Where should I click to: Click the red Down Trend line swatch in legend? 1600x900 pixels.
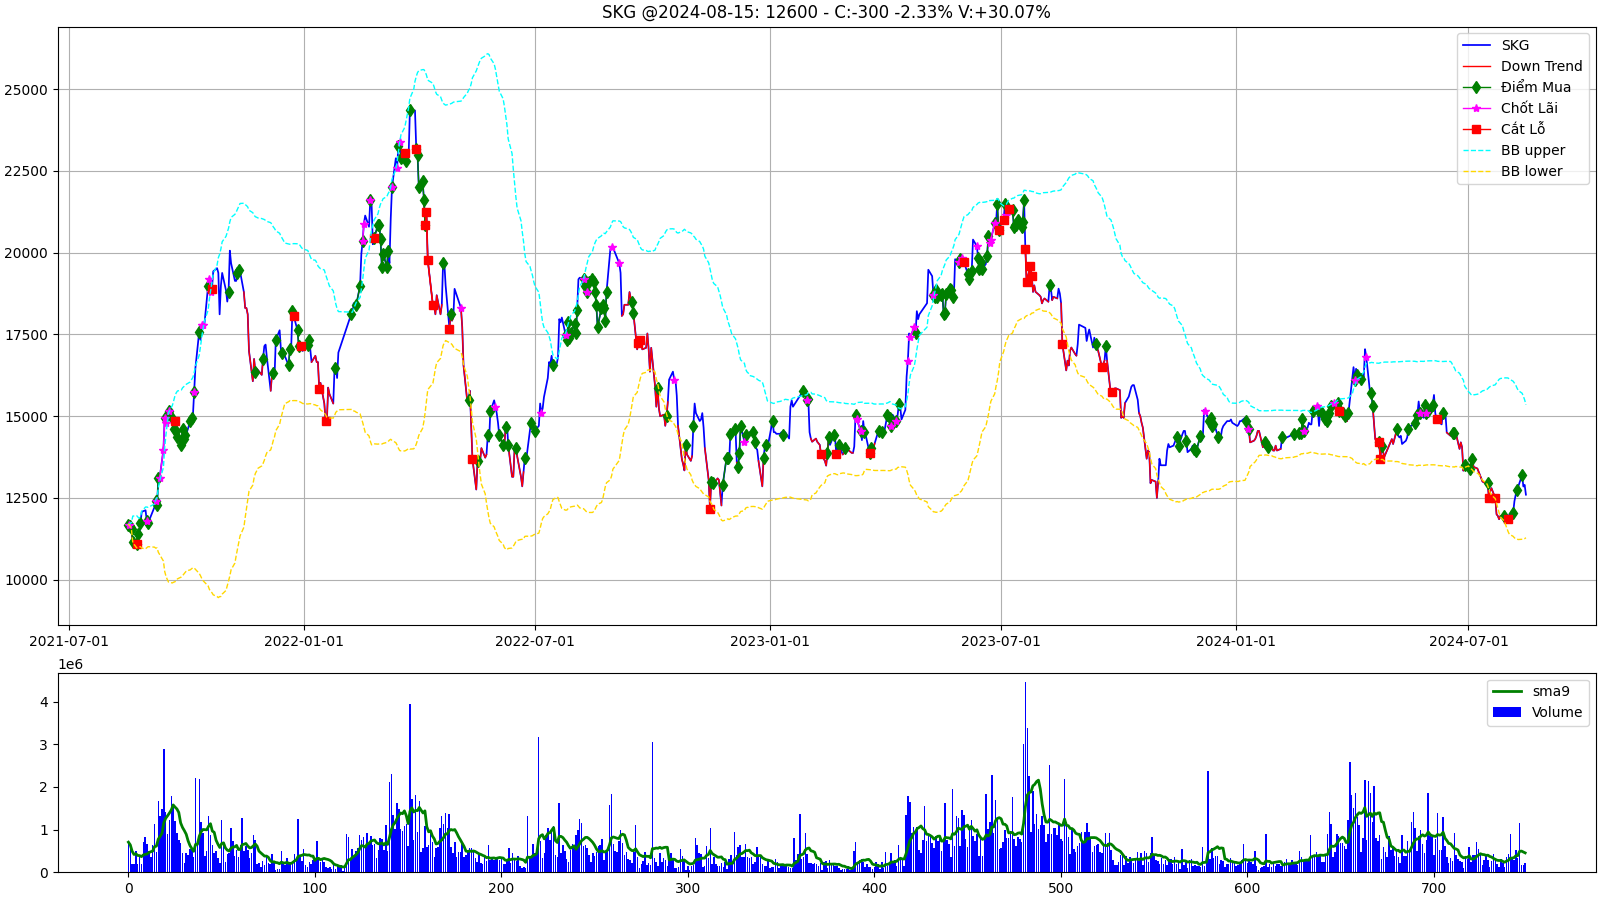(1476, 66)
